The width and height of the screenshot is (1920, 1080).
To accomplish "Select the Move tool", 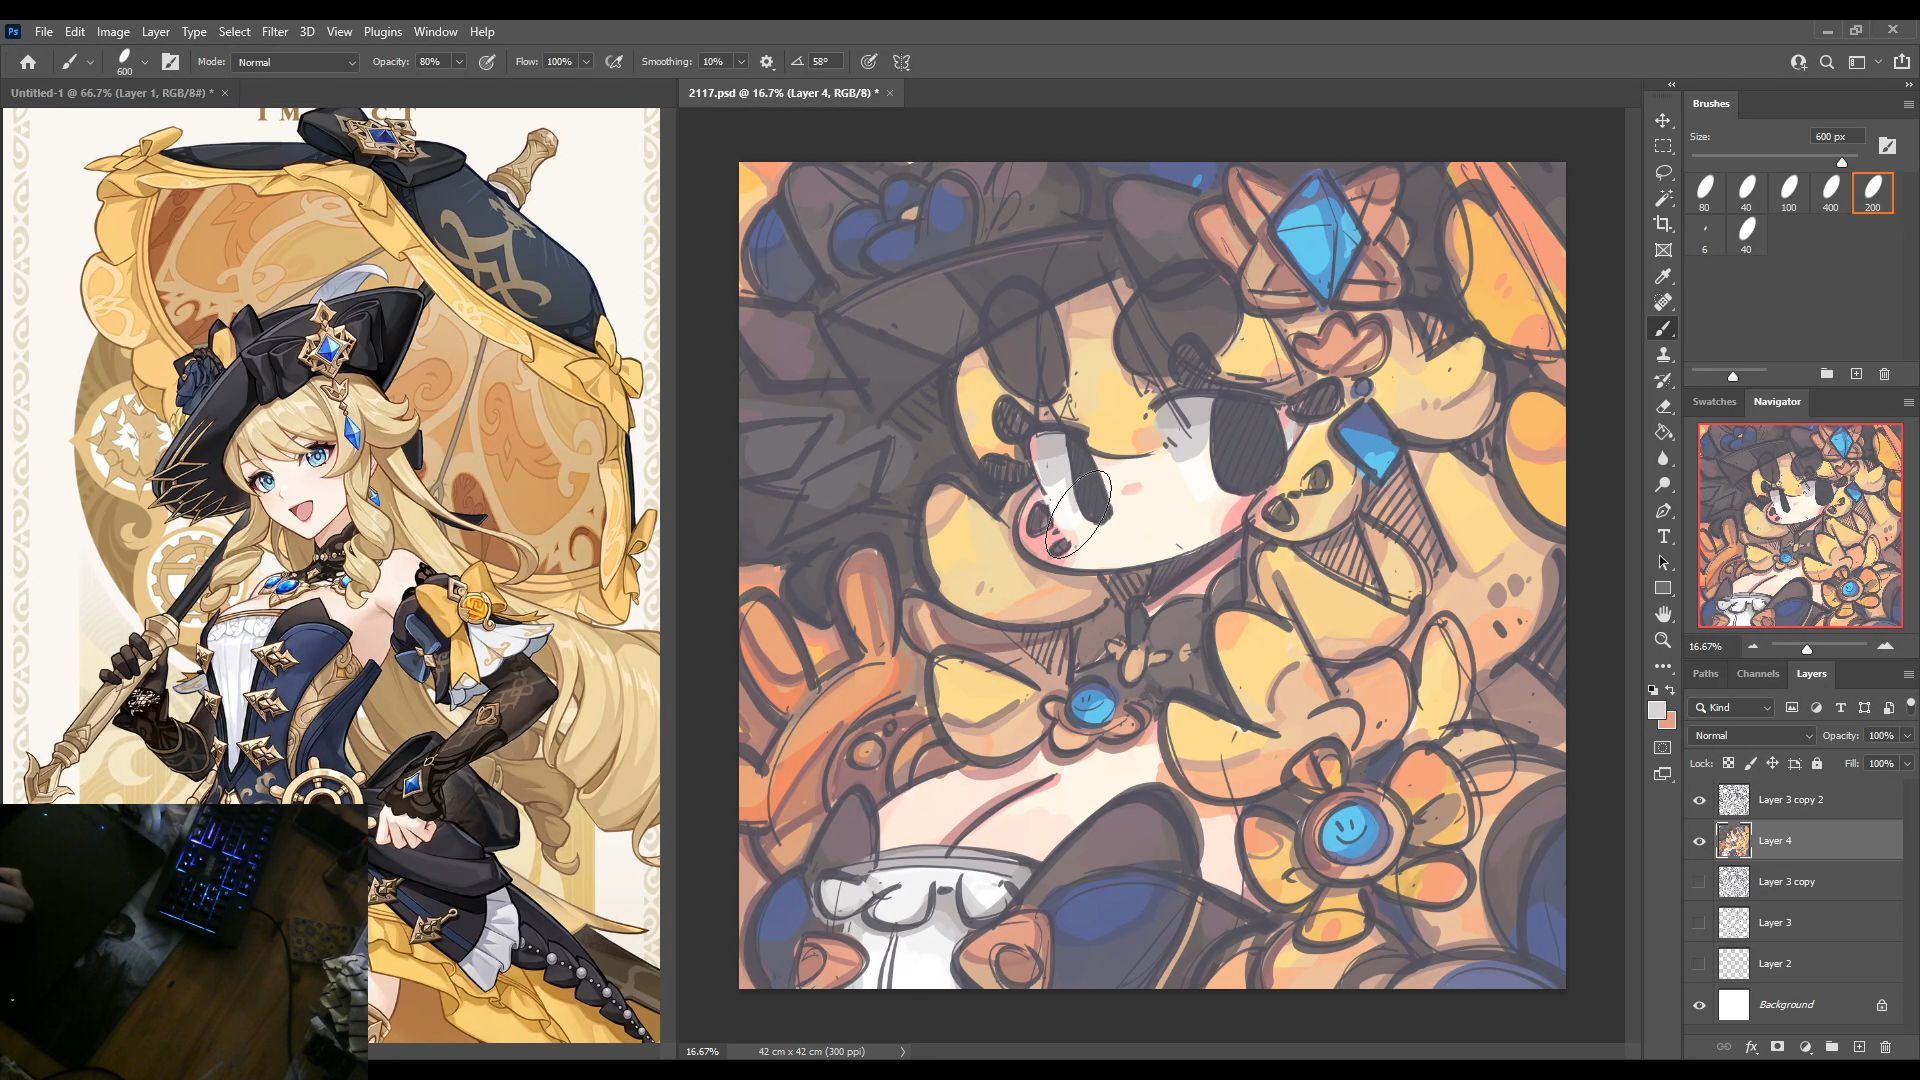I will pyautogui.click(x=1663, y=120).
